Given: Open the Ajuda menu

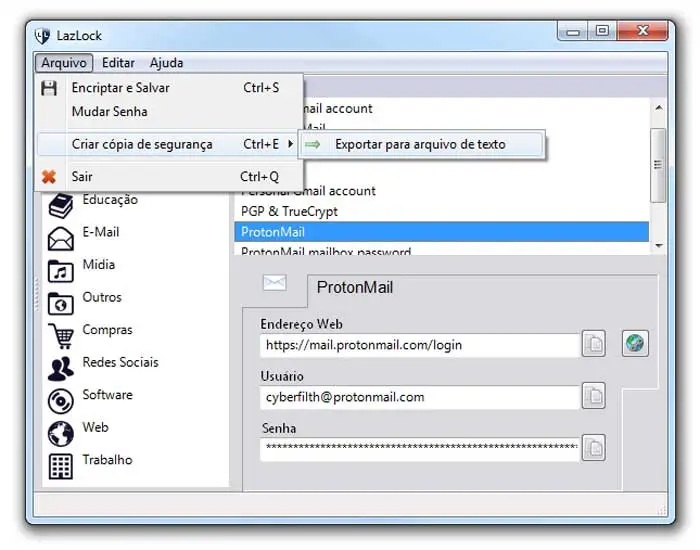Looking at the screenshot, I should coord(166,63).
